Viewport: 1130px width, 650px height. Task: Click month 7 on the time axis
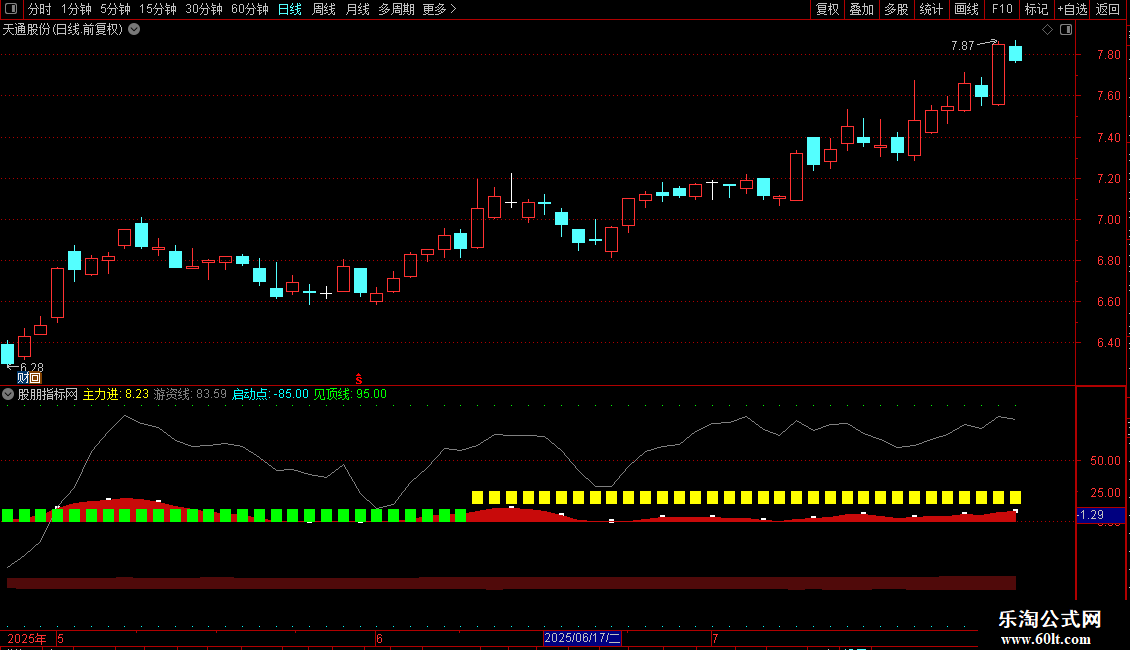click(715, 638)
